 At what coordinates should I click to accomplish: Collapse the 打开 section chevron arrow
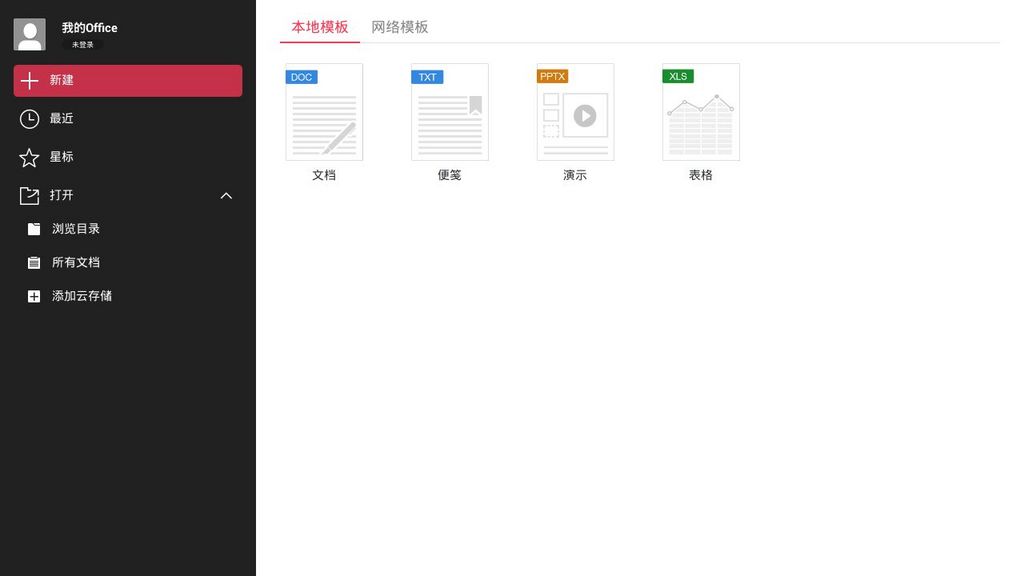tap(226, 196)
